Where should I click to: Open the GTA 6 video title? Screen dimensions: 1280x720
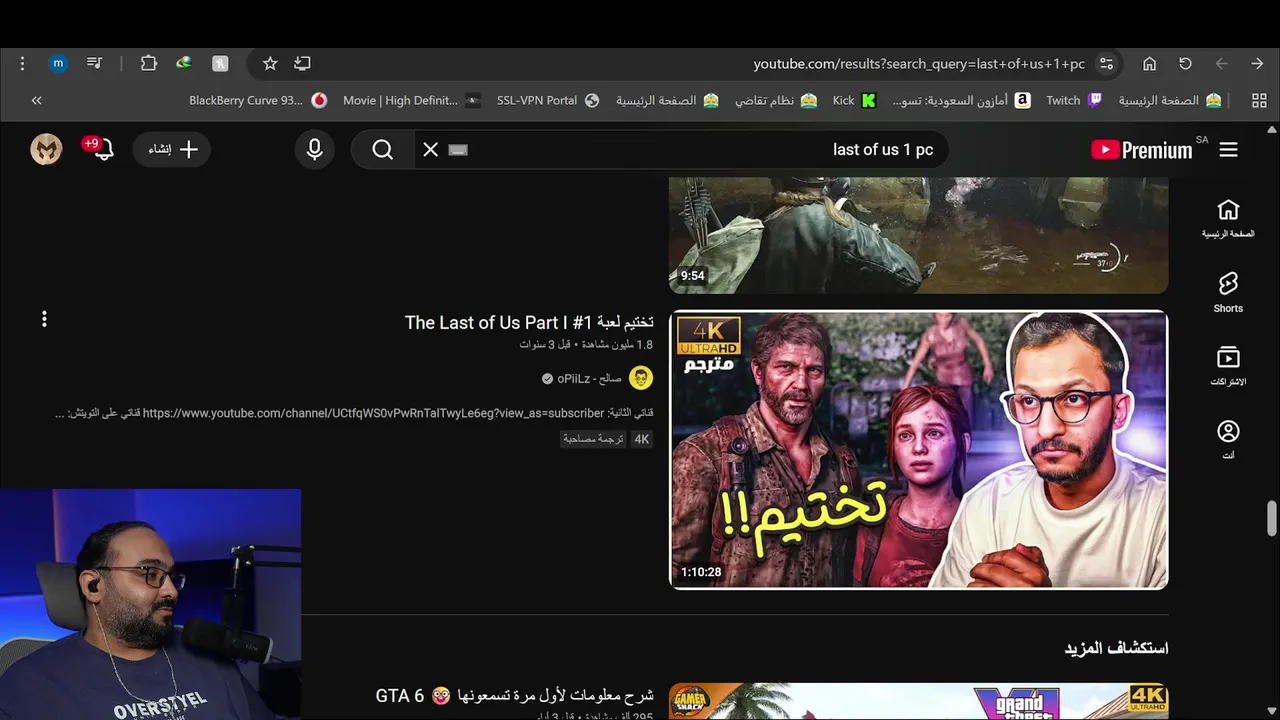(x=515, y=695)
